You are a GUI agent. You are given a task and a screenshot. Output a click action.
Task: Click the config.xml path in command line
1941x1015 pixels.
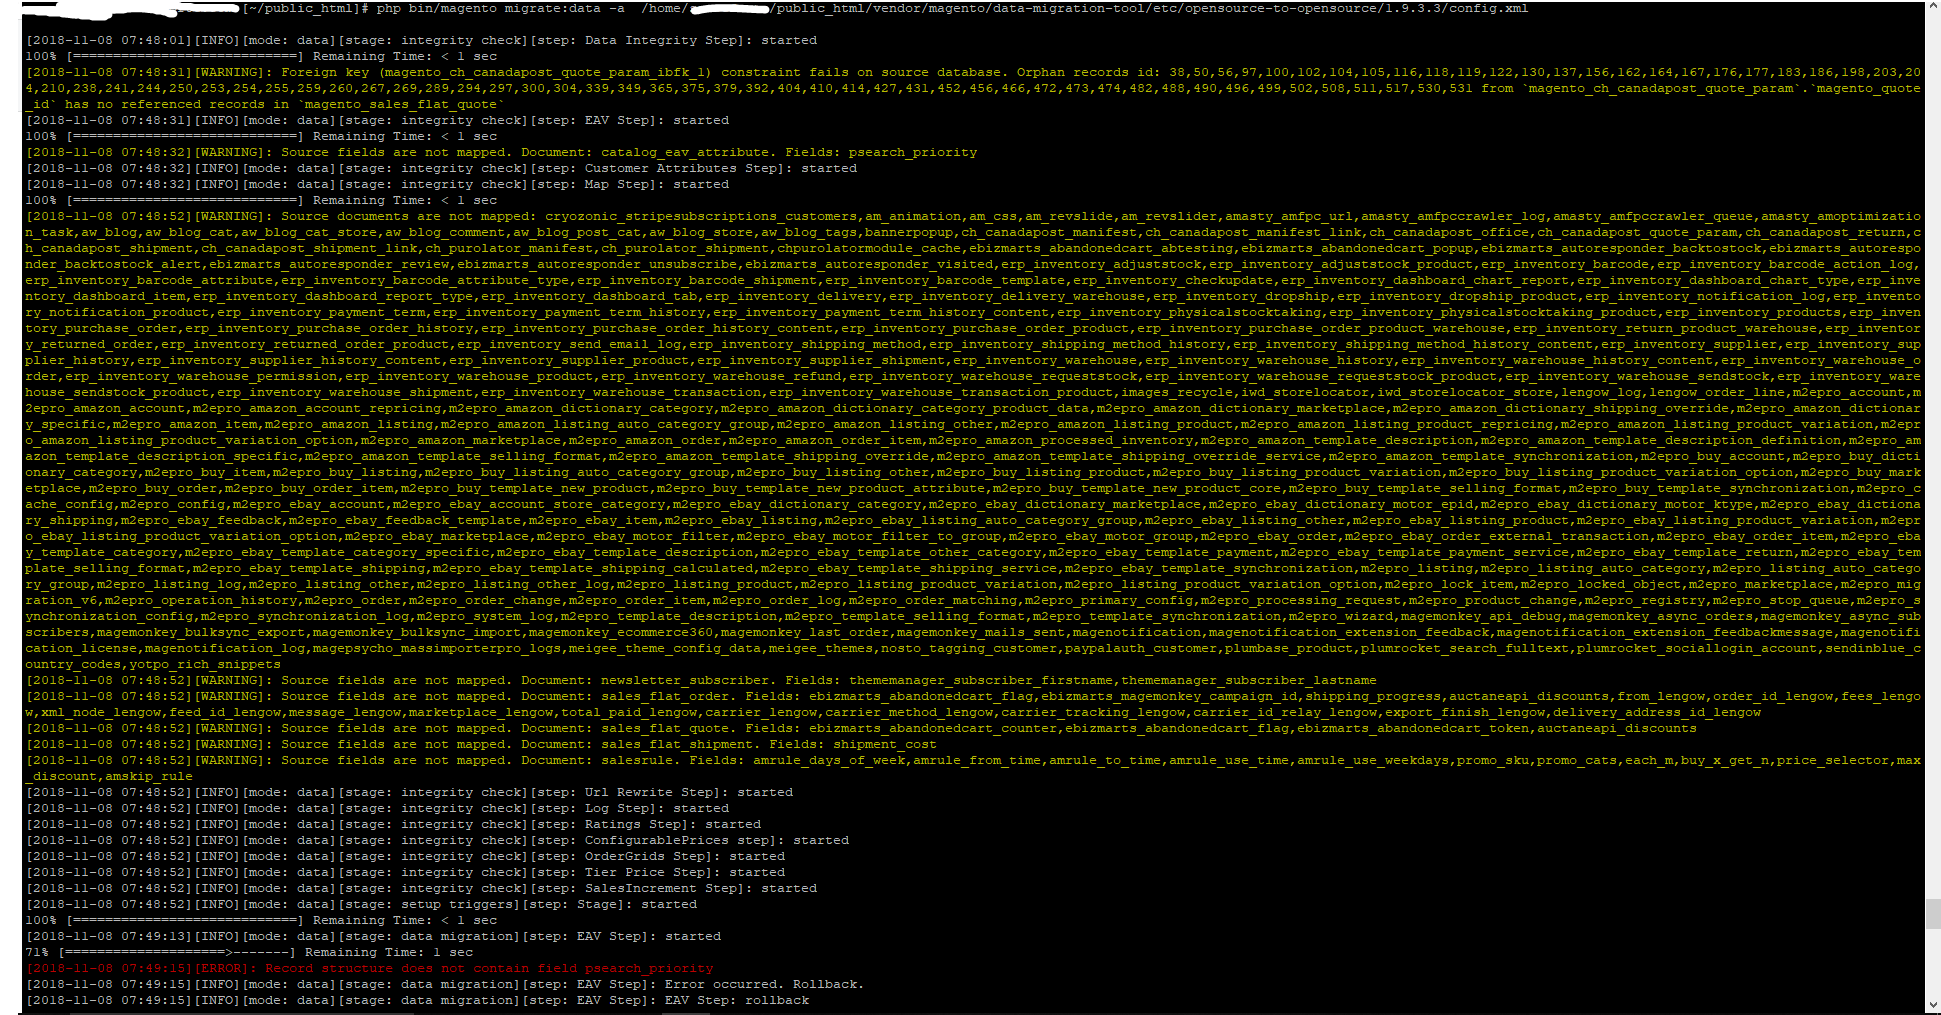[x=1086, y=9]
